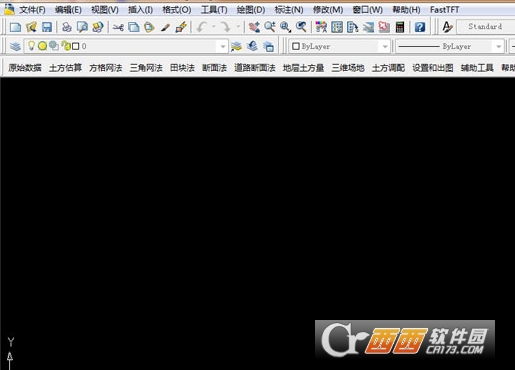
Task: Open Sheet Set Manager icon
Action: pos(368,27)
